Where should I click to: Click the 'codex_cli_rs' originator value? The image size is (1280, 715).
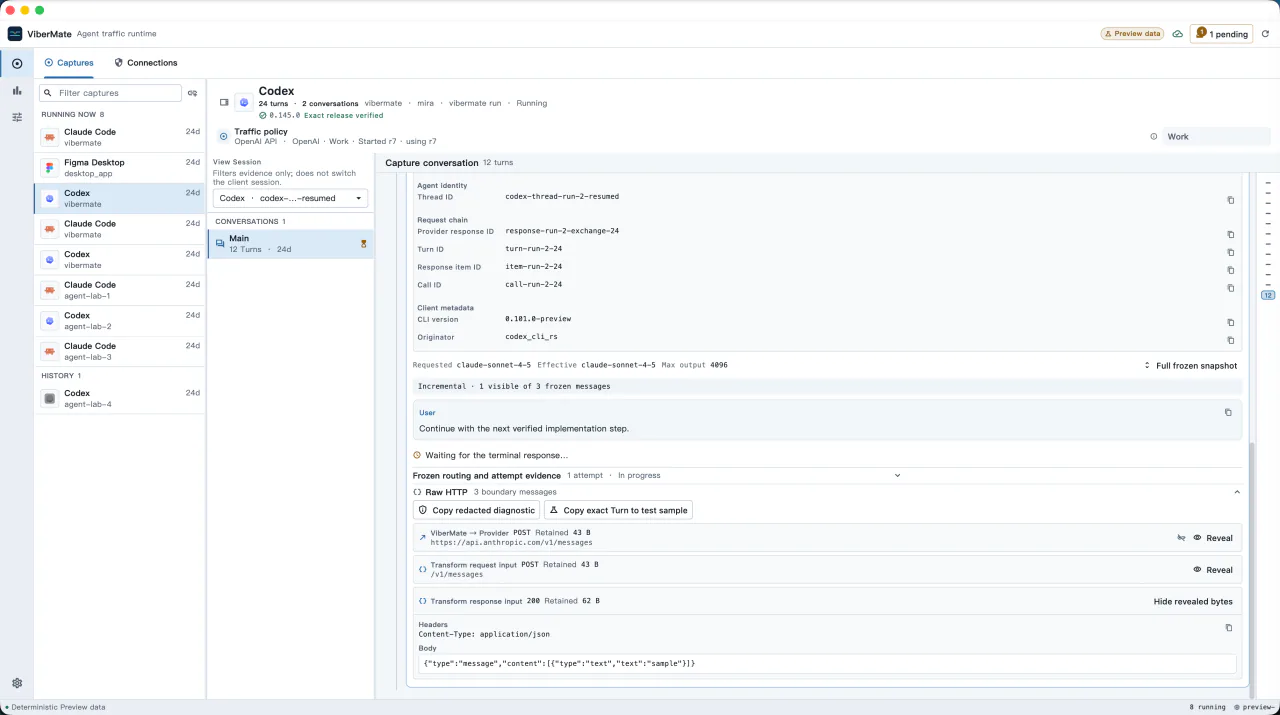coord(532,337)
